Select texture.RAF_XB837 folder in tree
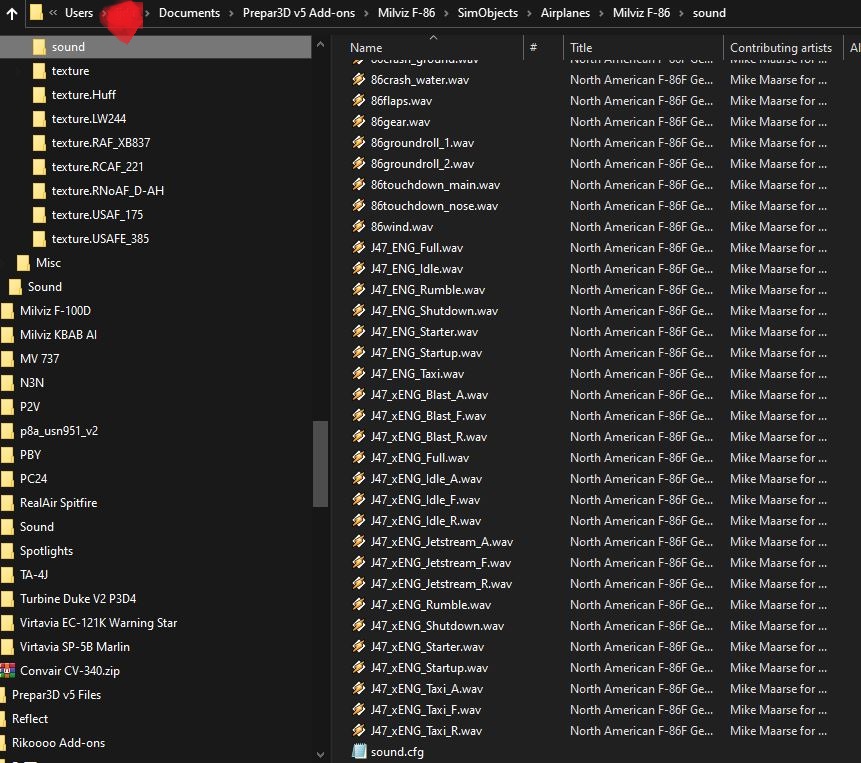The height and width of the screenshot is (763, 861). tap(100, 143)
